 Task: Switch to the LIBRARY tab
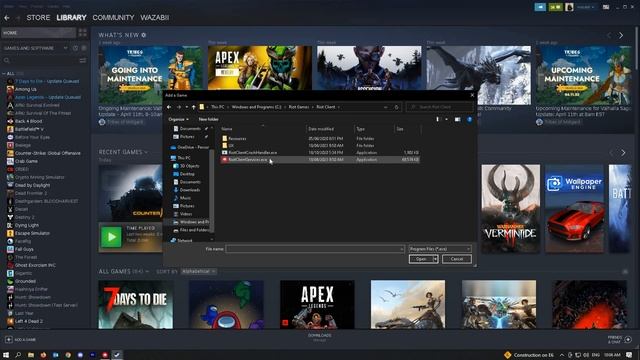[x=71, y=18]
